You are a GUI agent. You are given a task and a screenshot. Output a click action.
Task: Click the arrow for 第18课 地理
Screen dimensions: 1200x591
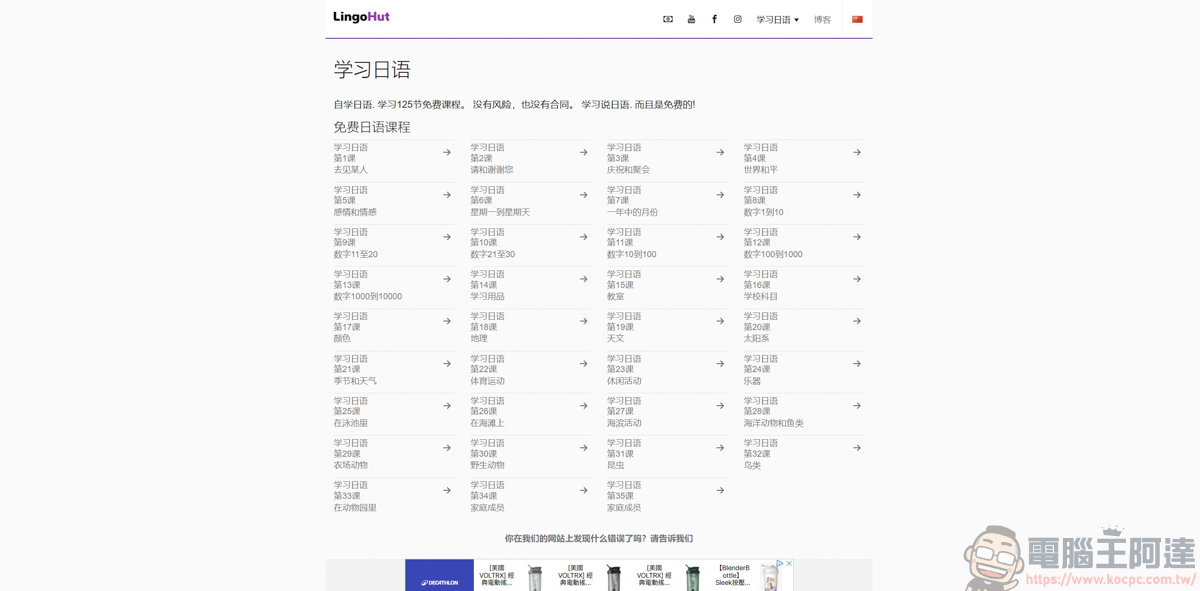(x=584, y=321)
